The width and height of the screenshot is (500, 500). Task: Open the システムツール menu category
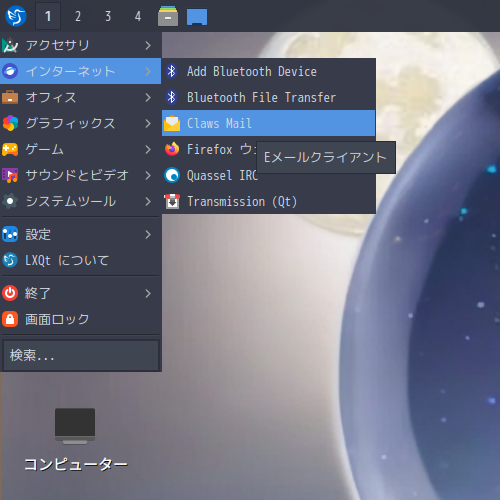click(x=81, y=201)
